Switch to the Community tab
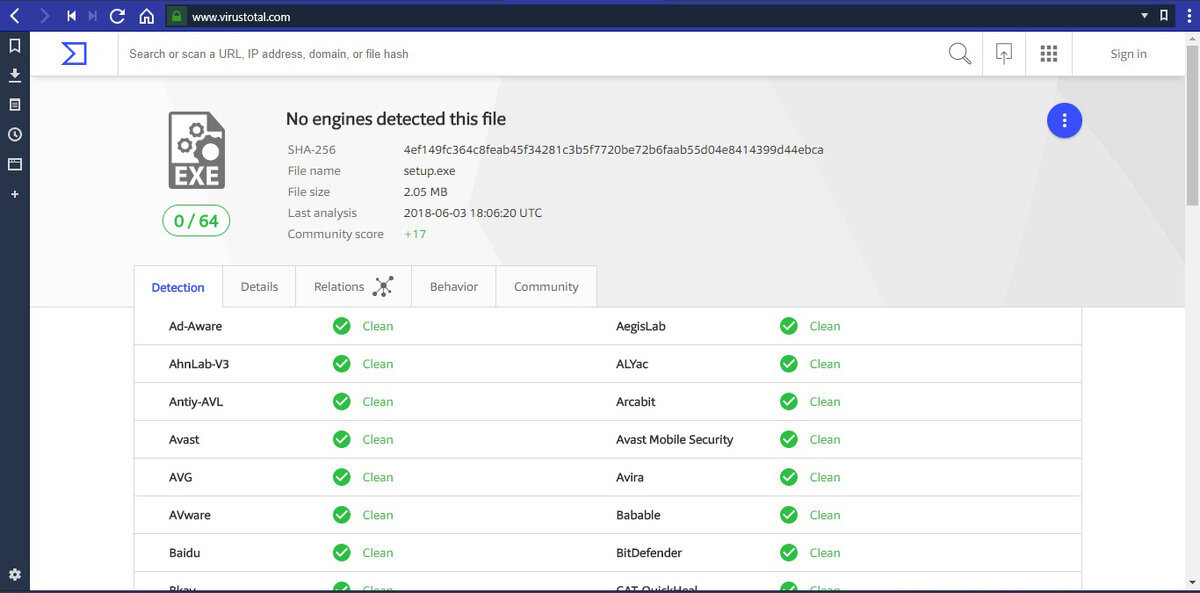This screenshot has height=593, width=1200. [546, 287]
